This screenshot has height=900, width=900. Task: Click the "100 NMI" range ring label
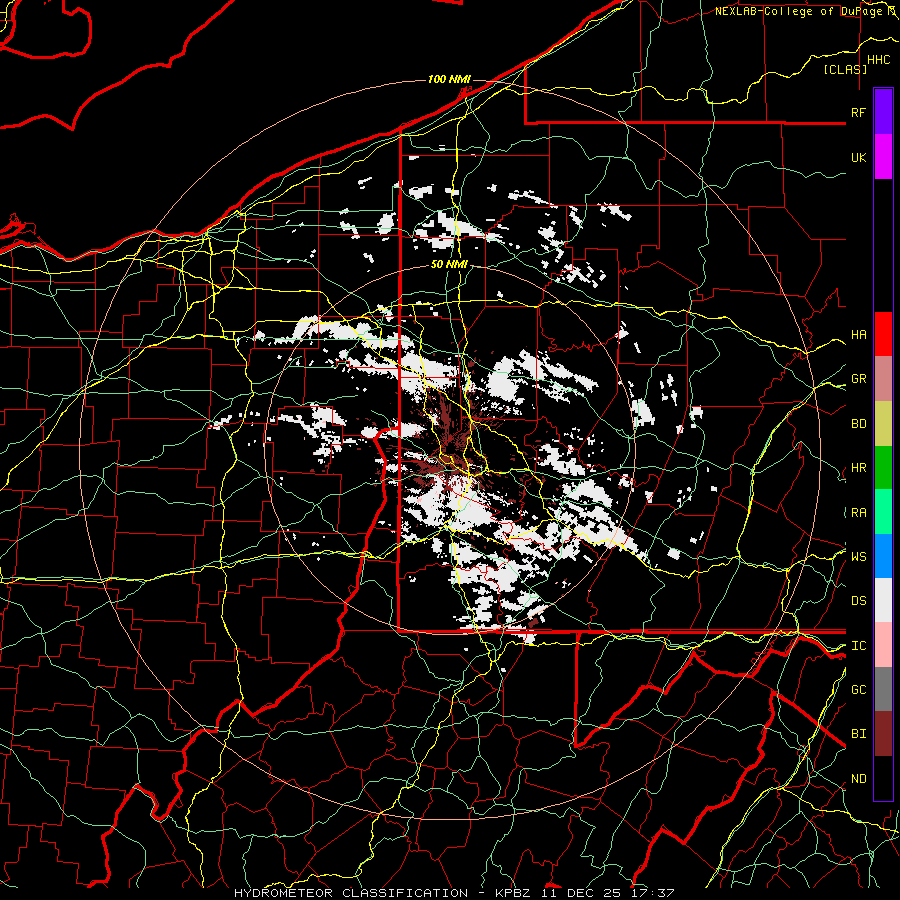(x=449, y=79)
